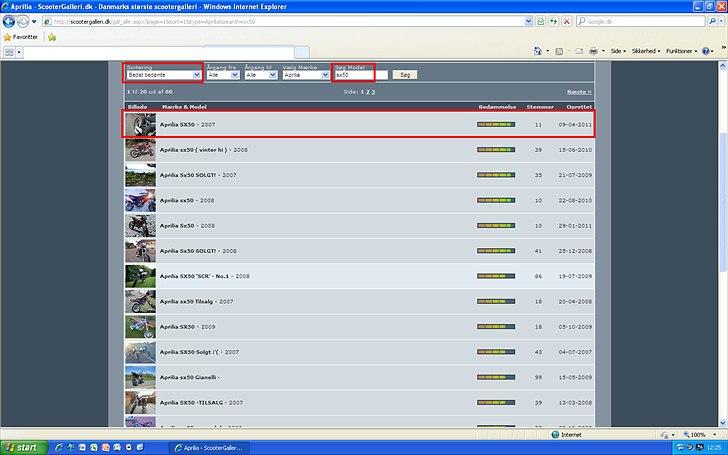Go back with the browser Back arrow
The image size is (728, 455).
[8, 21]
